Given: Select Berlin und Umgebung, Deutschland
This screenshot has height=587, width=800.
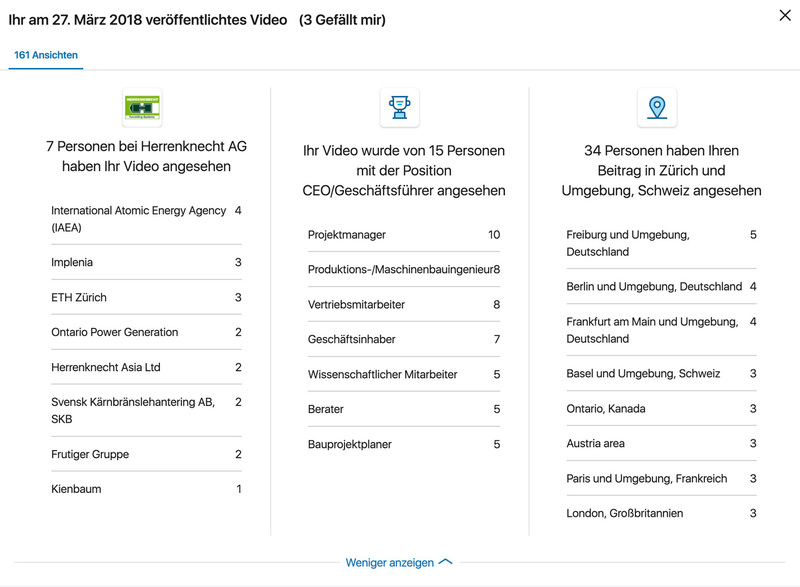Looking at the screenshot, I should pos(654,287).
